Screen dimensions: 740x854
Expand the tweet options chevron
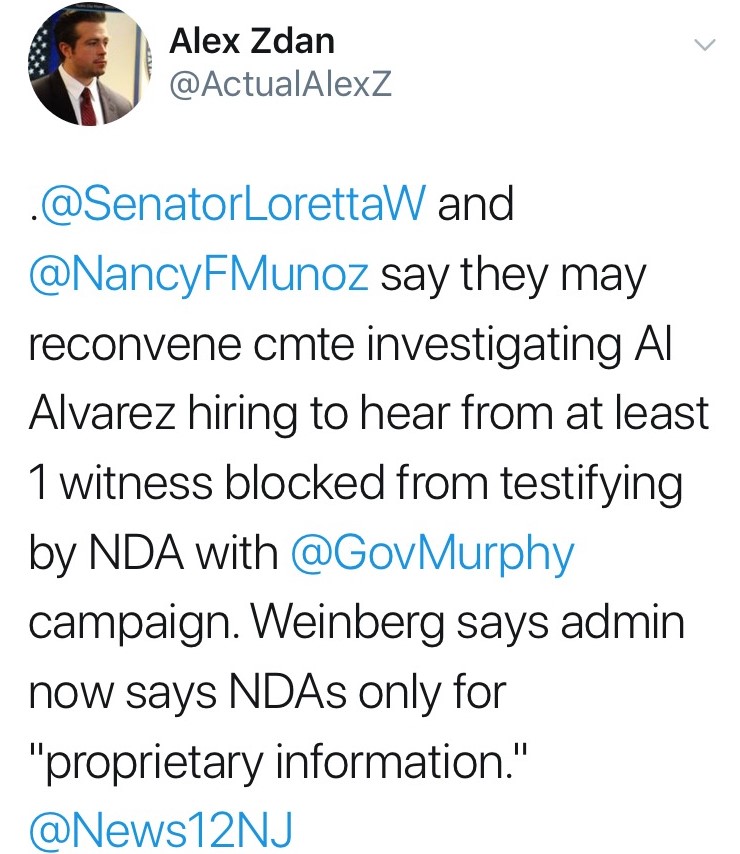705,45
